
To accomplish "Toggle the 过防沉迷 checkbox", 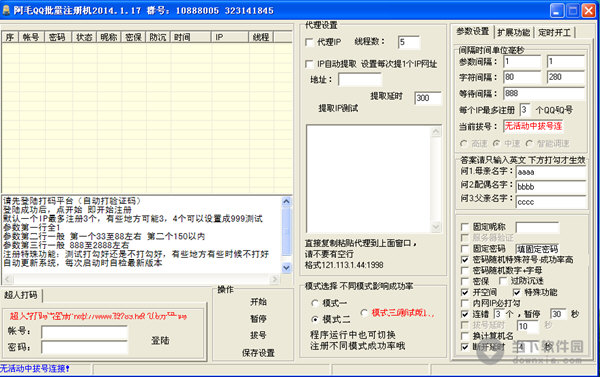I will (x=503, y=281).
